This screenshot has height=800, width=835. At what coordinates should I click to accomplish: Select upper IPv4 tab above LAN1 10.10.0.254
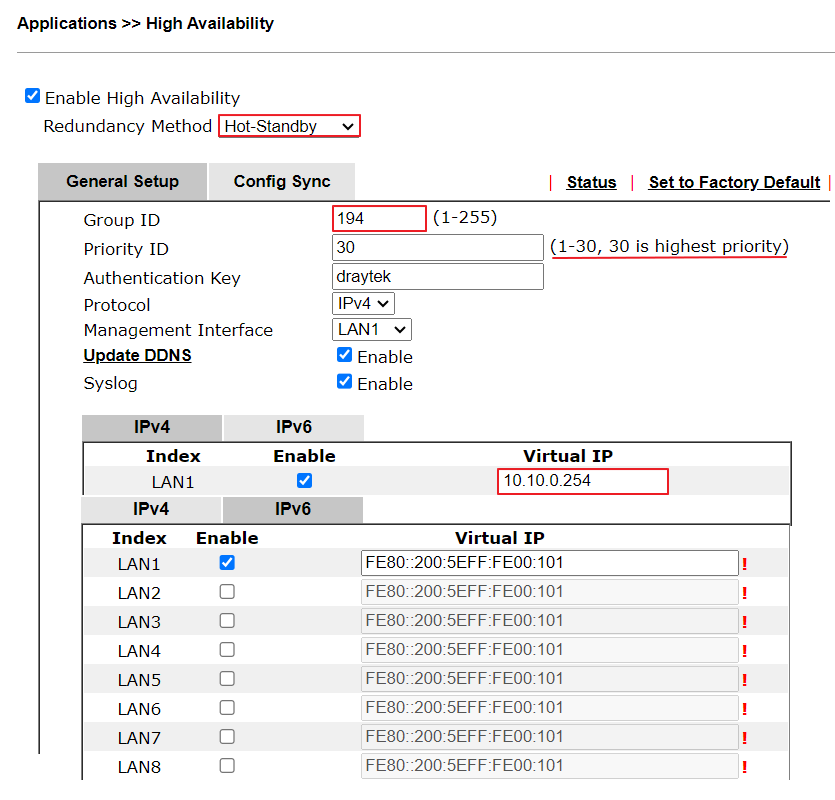click(152, 427)
